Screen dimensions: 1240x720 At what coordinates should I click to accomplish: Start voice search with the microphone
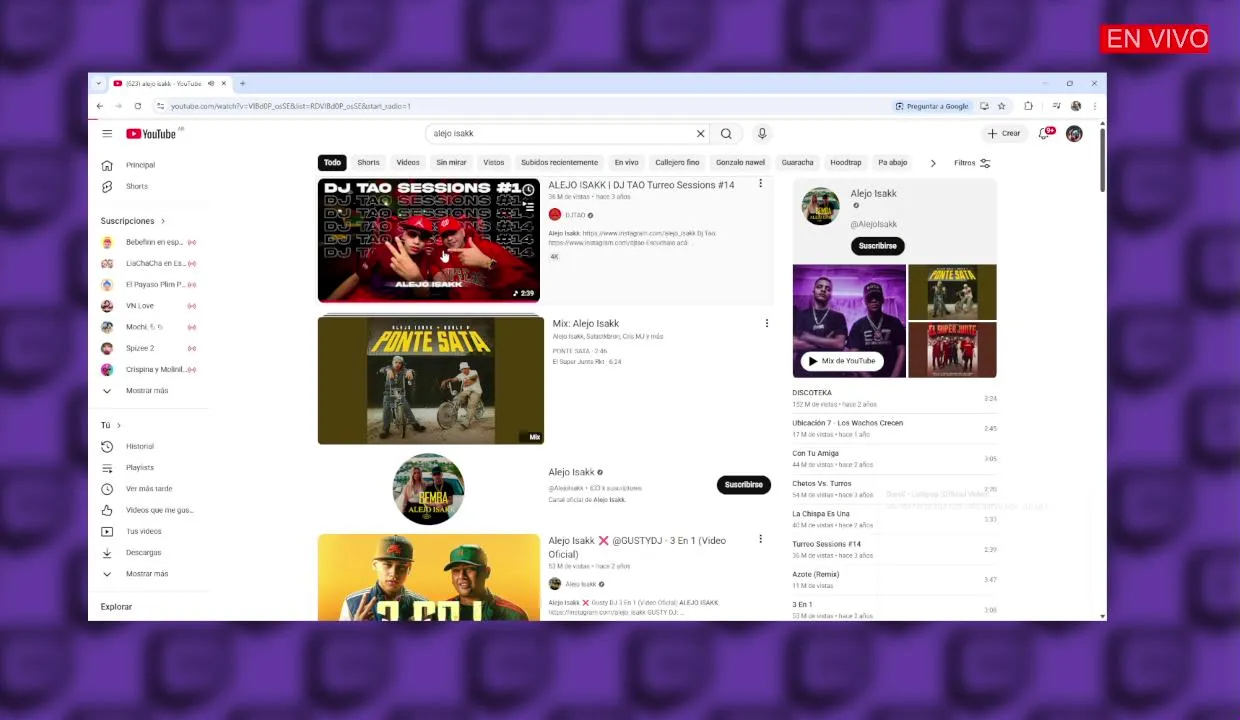762,133
